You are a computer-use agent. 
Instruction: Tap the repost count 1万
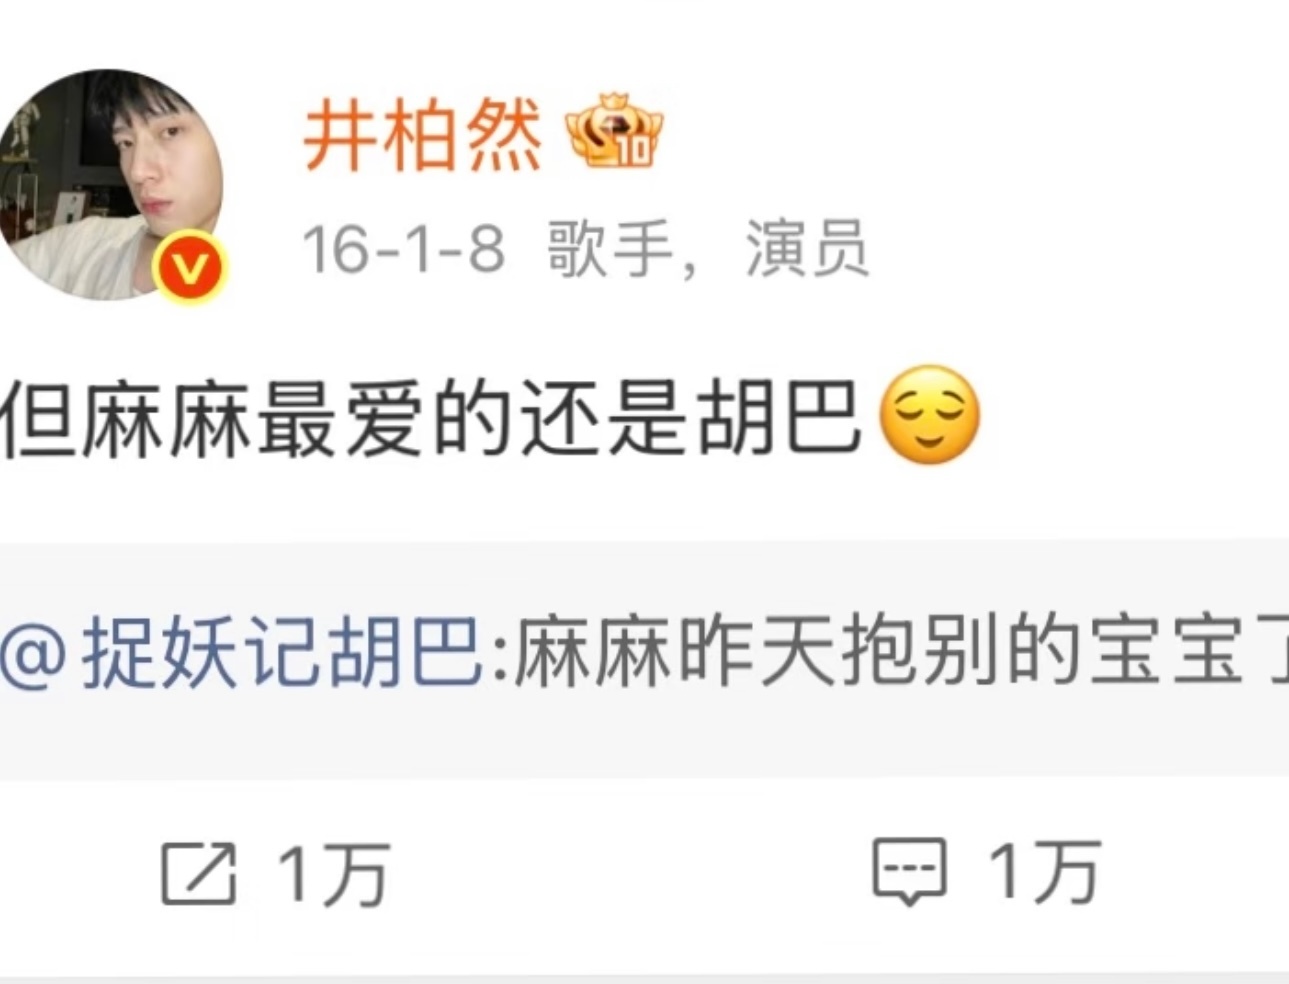coord(334,874)
